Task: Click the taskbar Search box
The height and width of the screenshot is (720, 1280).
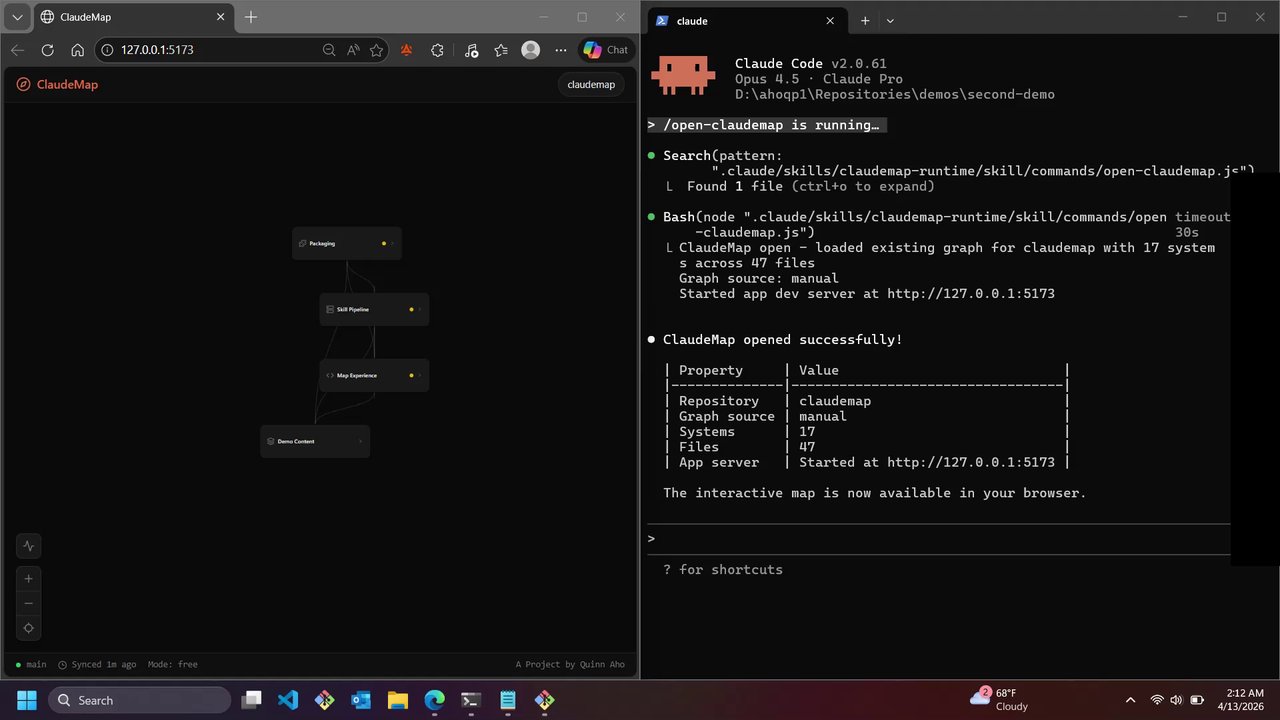Action: click(x=139, y=700)
